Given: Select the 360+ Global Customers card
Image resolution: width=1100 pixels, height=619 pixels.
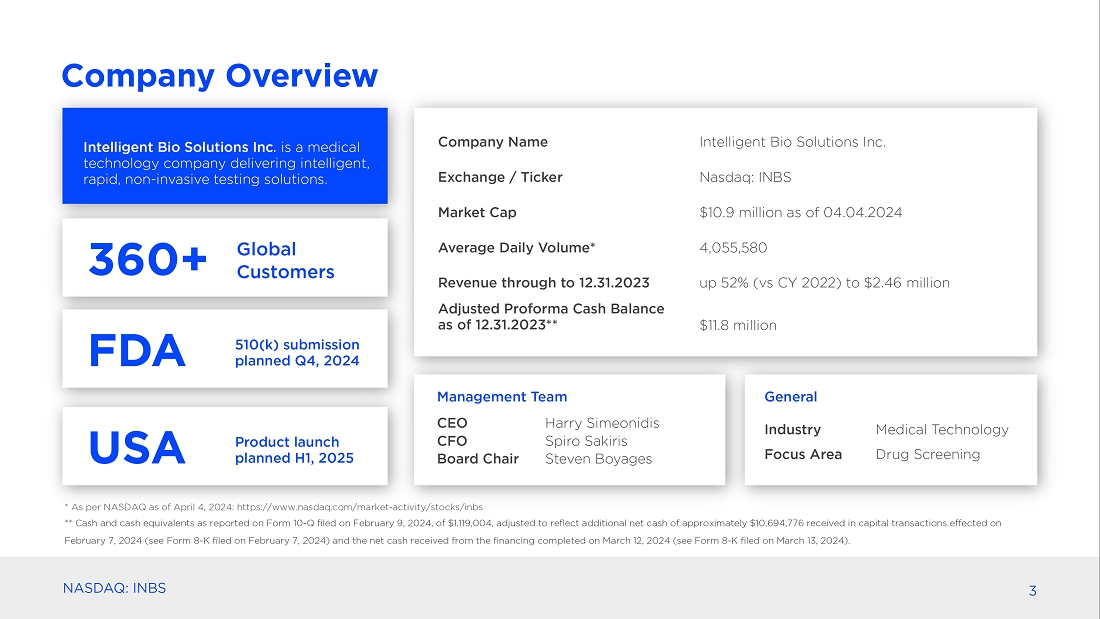Looking at the screenshot, I should pos(224,259).
